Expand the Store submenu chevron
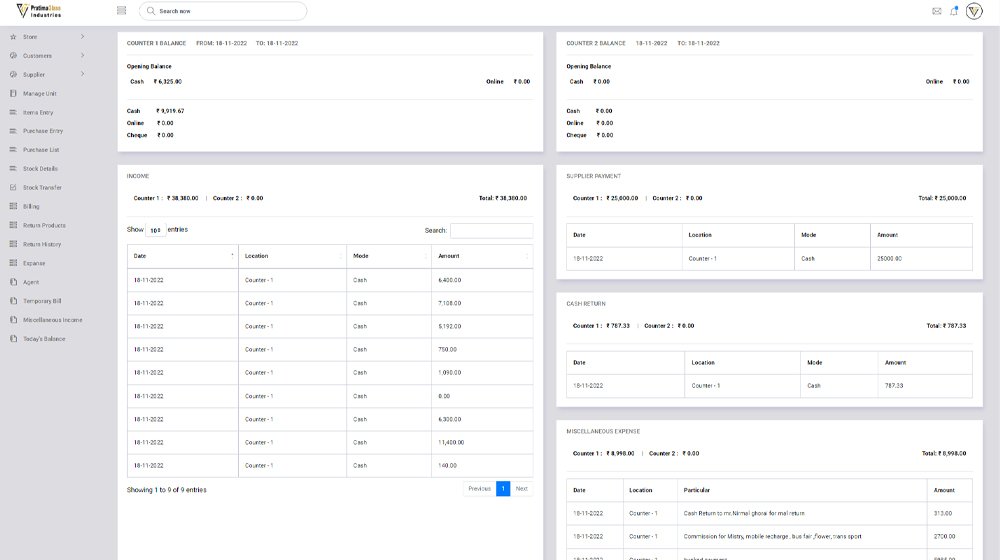The width and height of the screenshot is (1000, 560). [x=82, y=36]
